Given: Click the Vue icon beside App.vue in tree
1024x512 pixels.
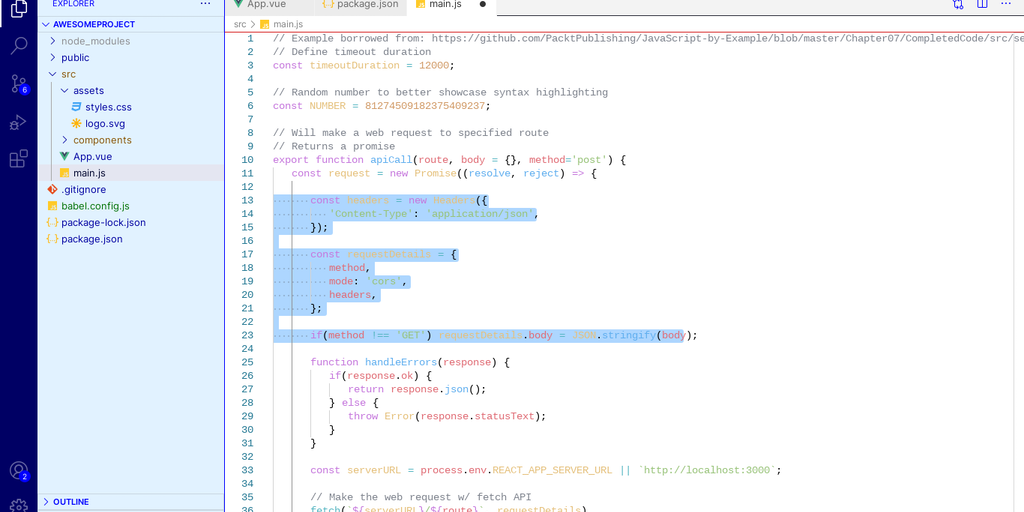Looking at the screenshot, I should point(65,157).
